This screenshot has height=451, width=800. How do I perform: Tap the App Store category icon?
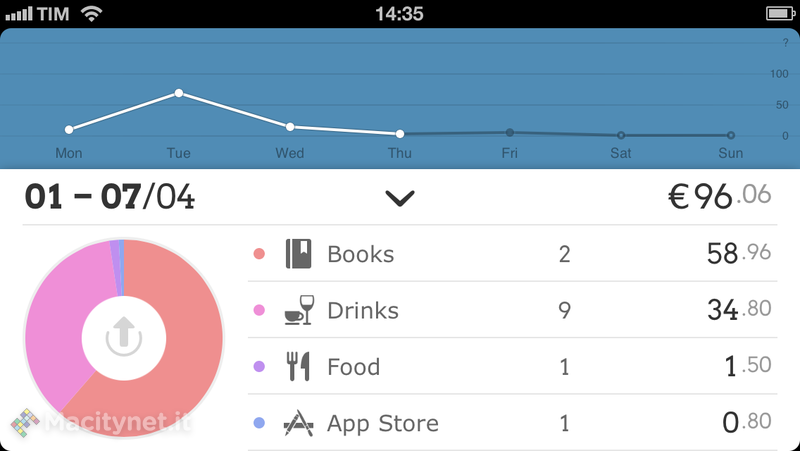pos(299,423)
